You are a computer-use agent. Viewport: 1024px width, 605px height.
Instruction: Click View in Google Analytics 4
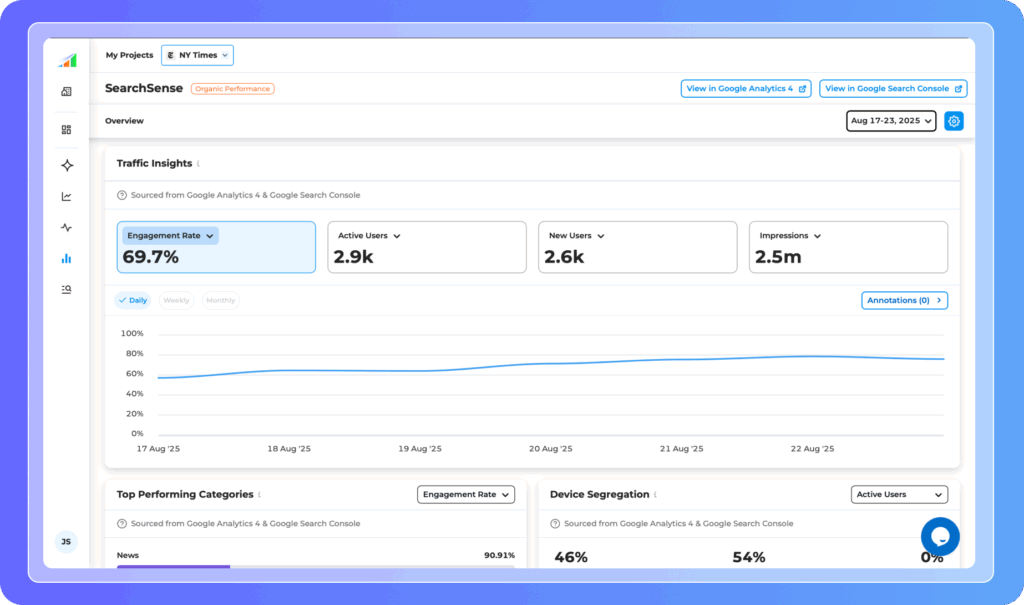pyautogui.click(x=745, y=89)
